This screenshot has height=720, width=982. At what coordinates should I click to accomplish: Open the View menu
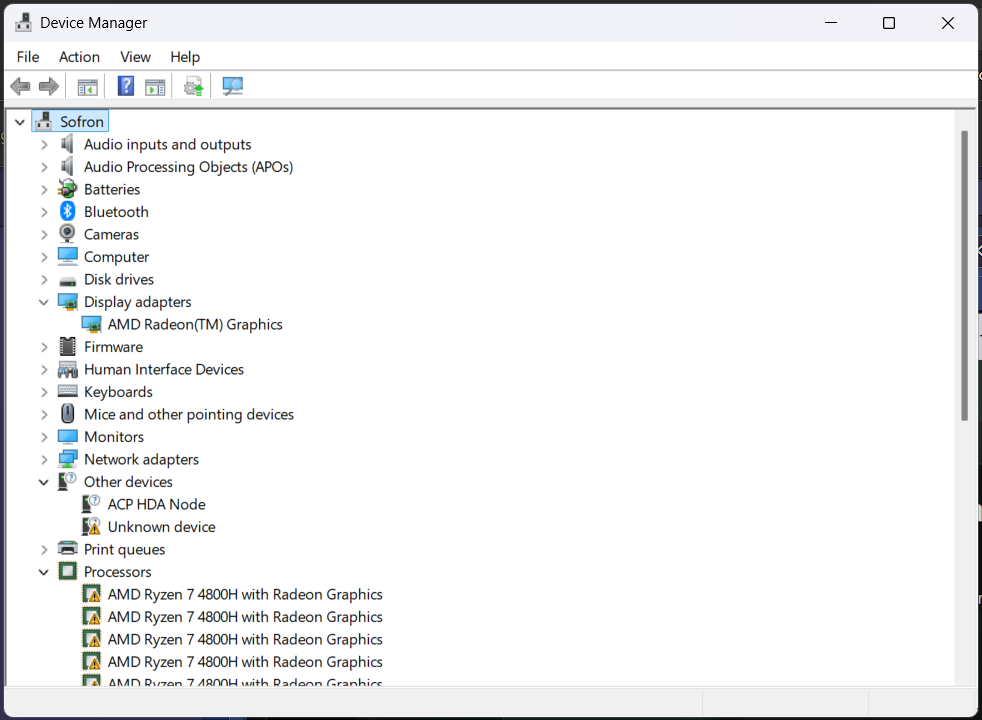pyautogui.click(x=135, y=57)
